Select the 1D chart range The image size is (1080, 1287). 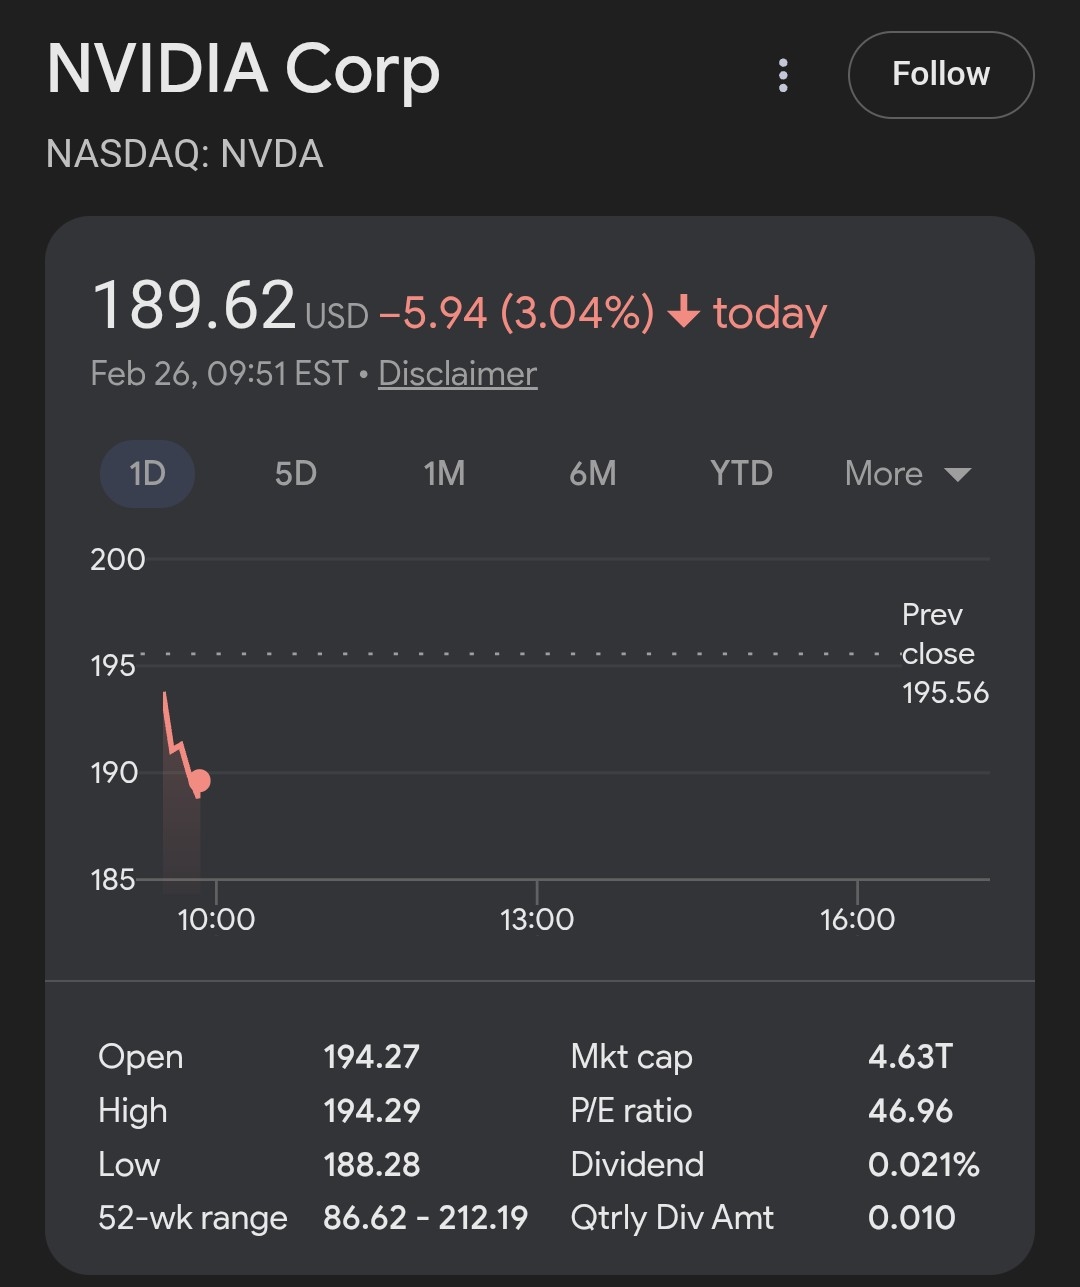coord(147,473)
